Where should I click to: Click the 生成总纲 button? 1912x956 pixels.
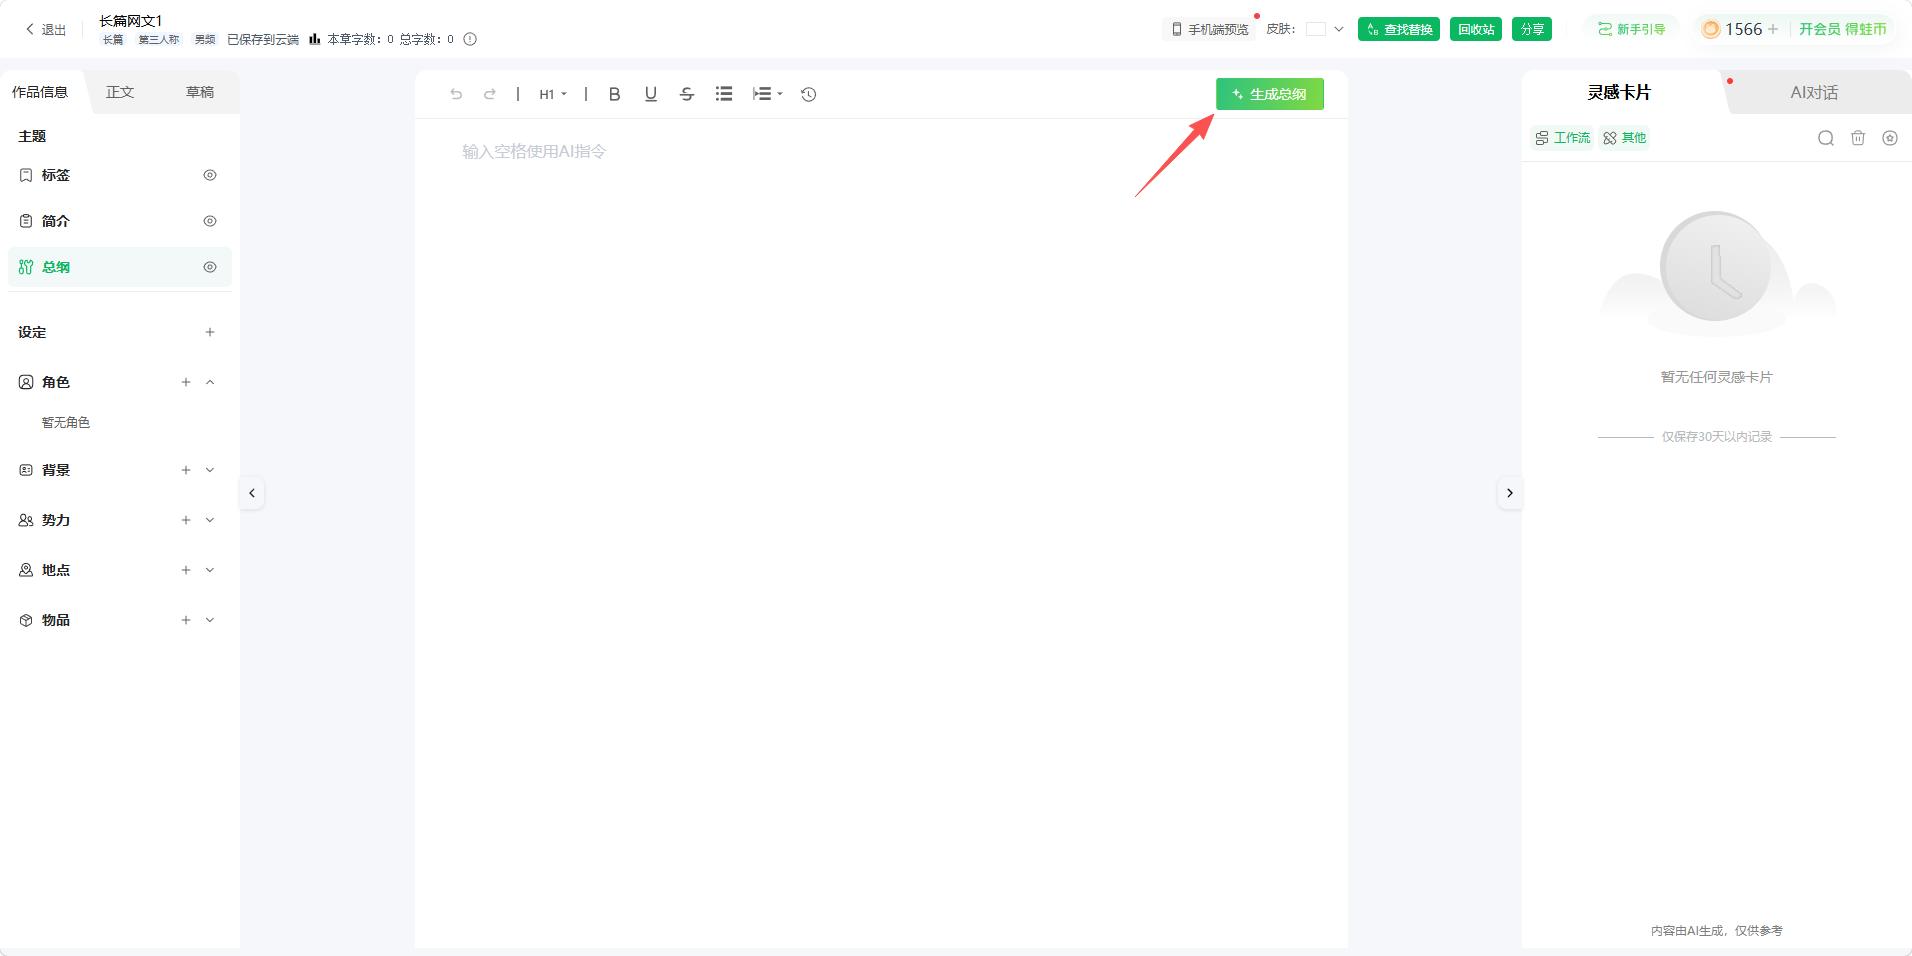coord(1270,94)
